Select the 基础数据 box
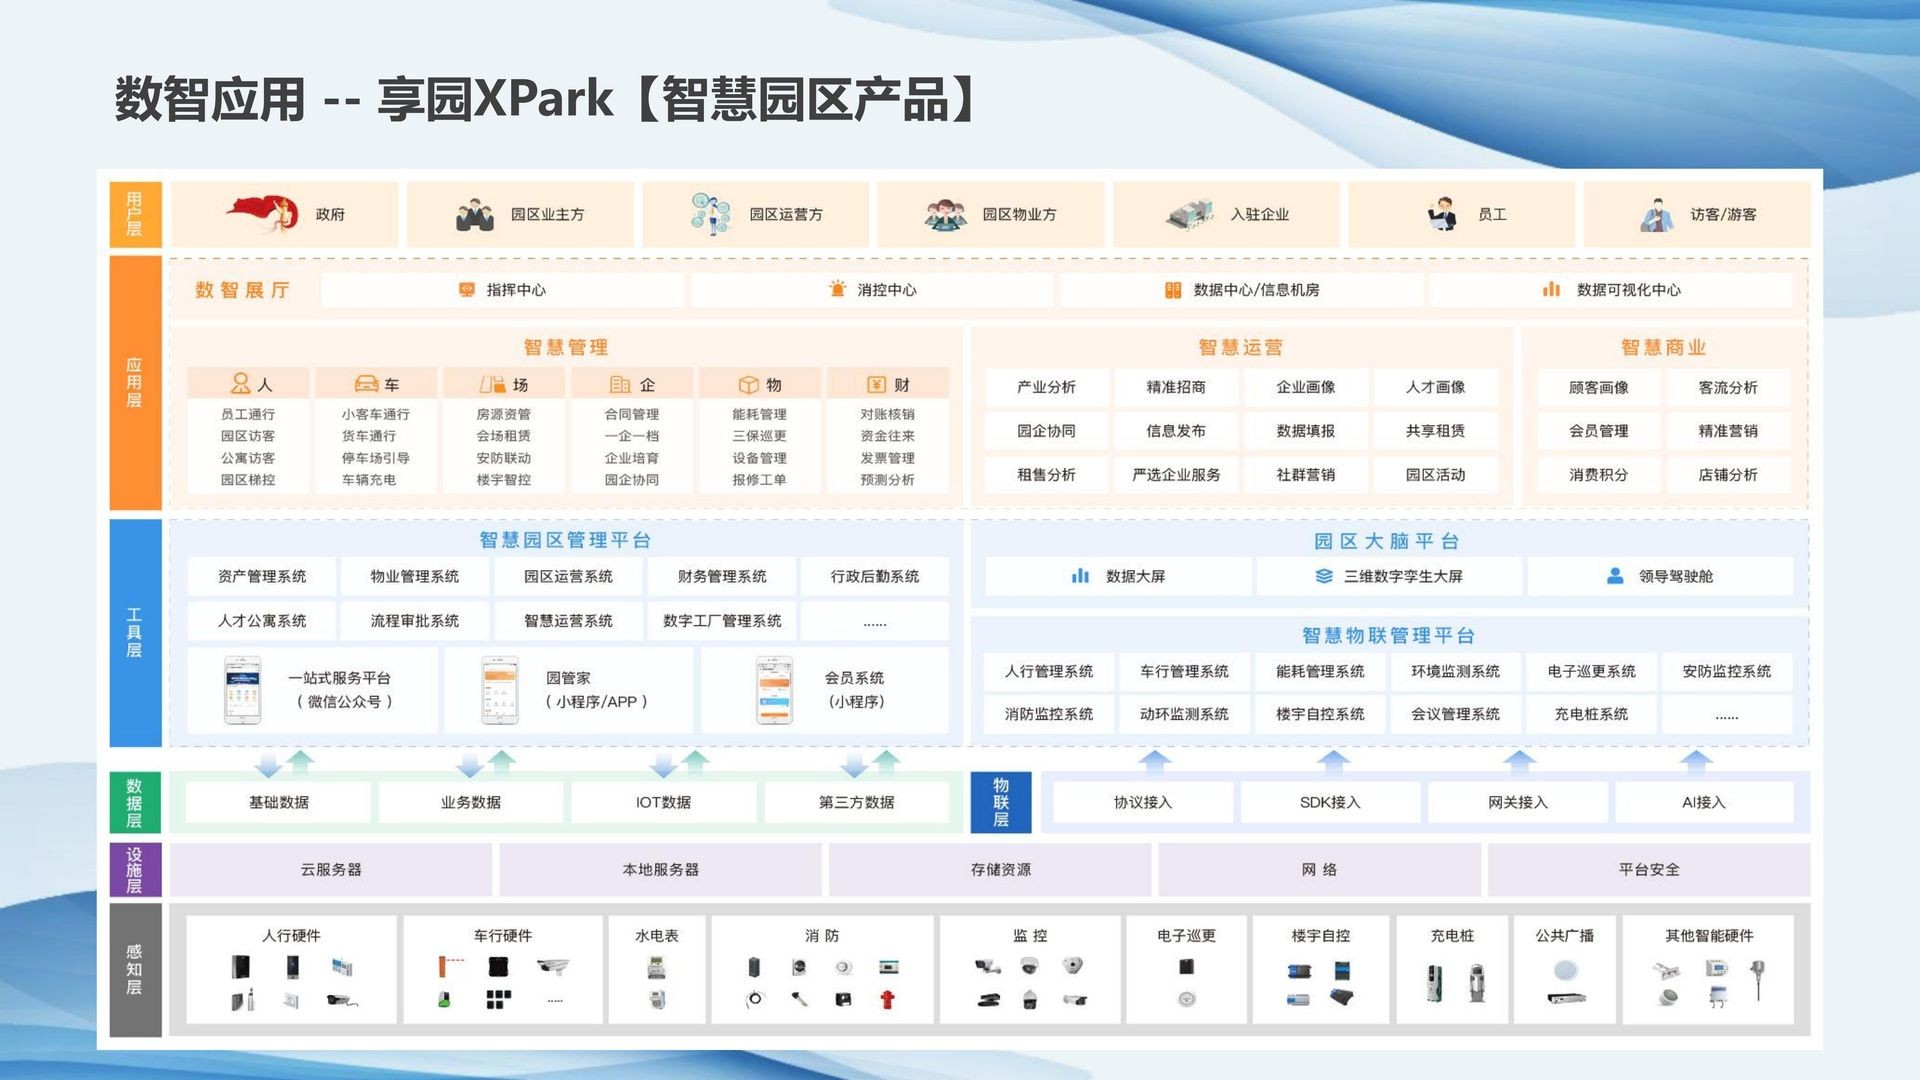 (279, 802)
